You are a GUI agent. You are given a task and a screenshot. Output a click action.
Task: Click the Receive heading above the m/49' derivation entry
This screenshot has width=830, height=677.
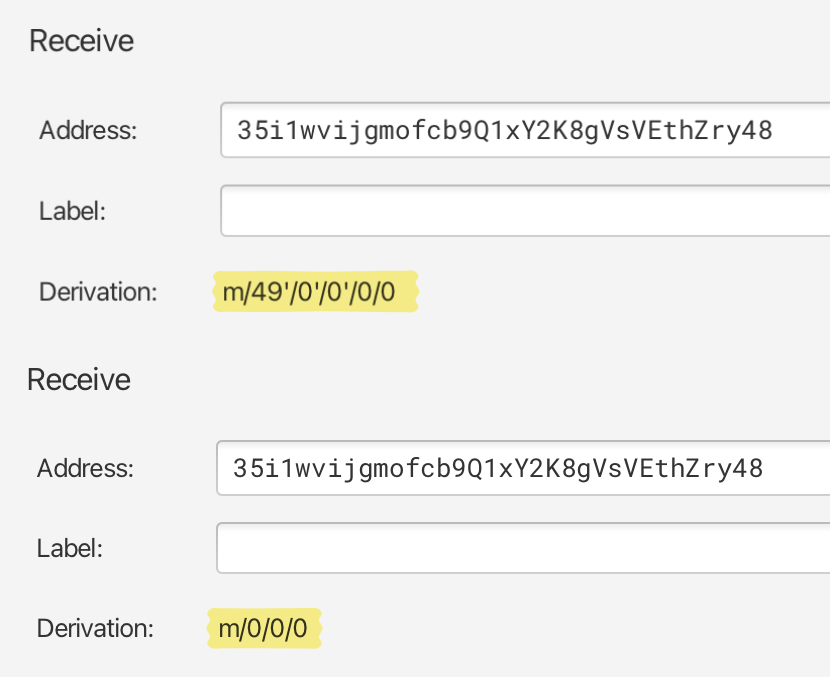click(x=81, y=41)
